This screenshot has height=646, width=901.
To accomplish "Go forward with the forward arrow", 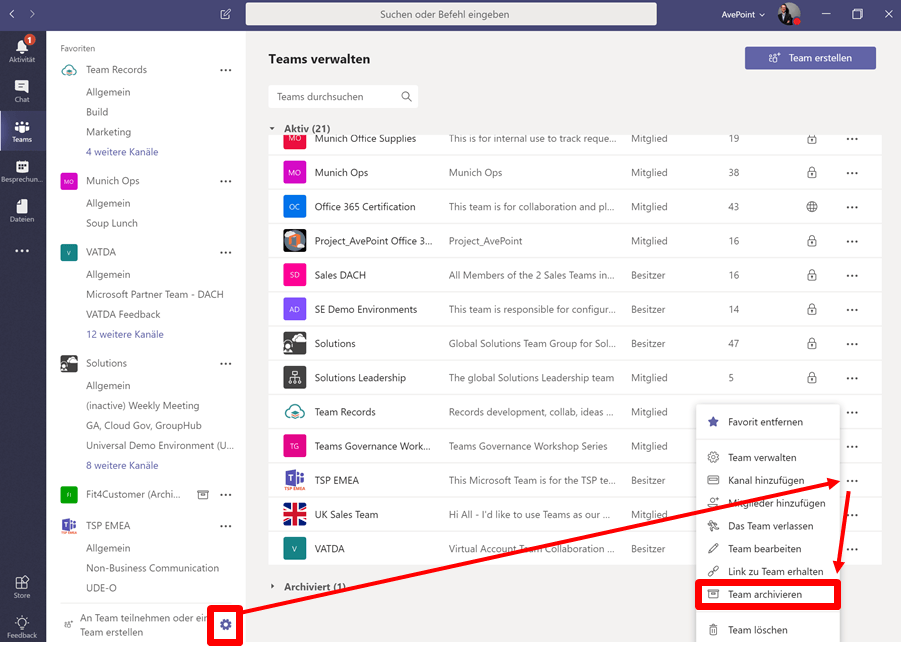I will click(x=32, y=13).
